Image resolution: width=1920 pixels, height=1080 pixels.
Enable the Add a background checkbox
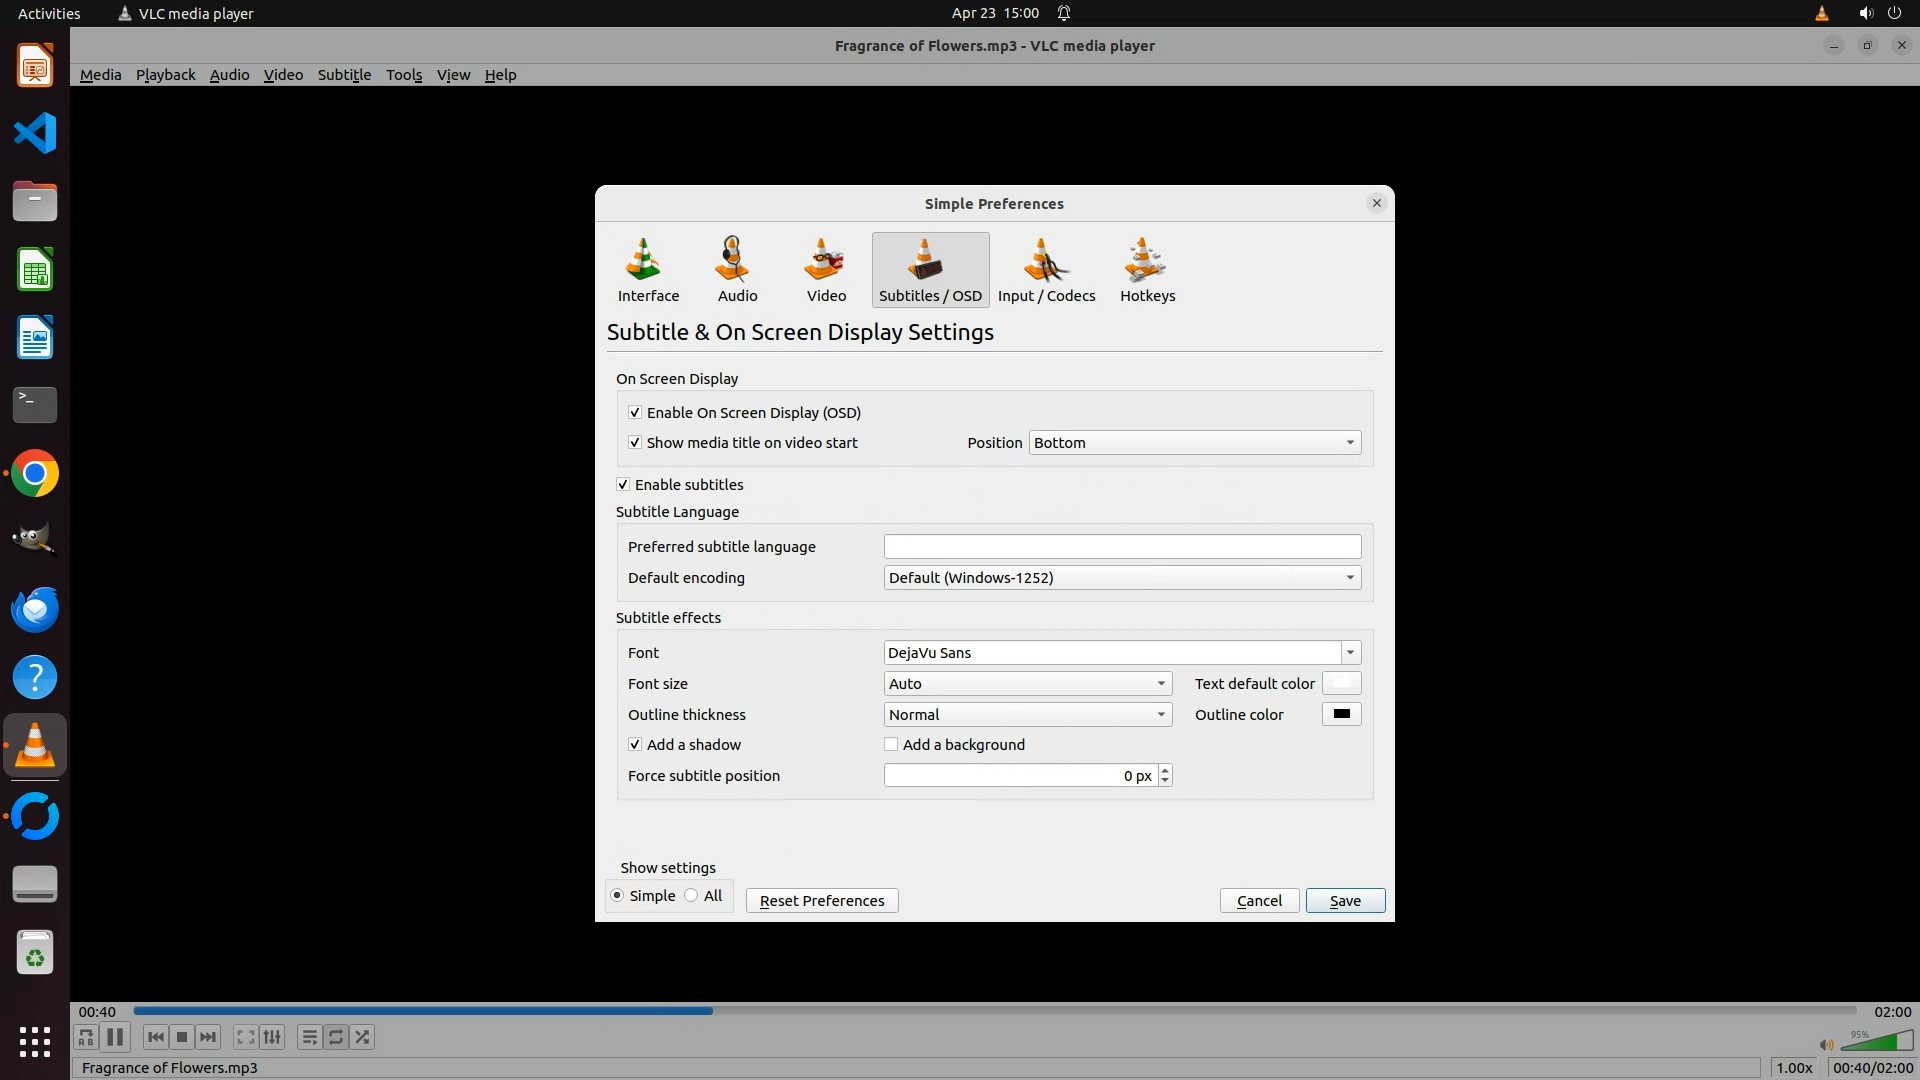891,744
